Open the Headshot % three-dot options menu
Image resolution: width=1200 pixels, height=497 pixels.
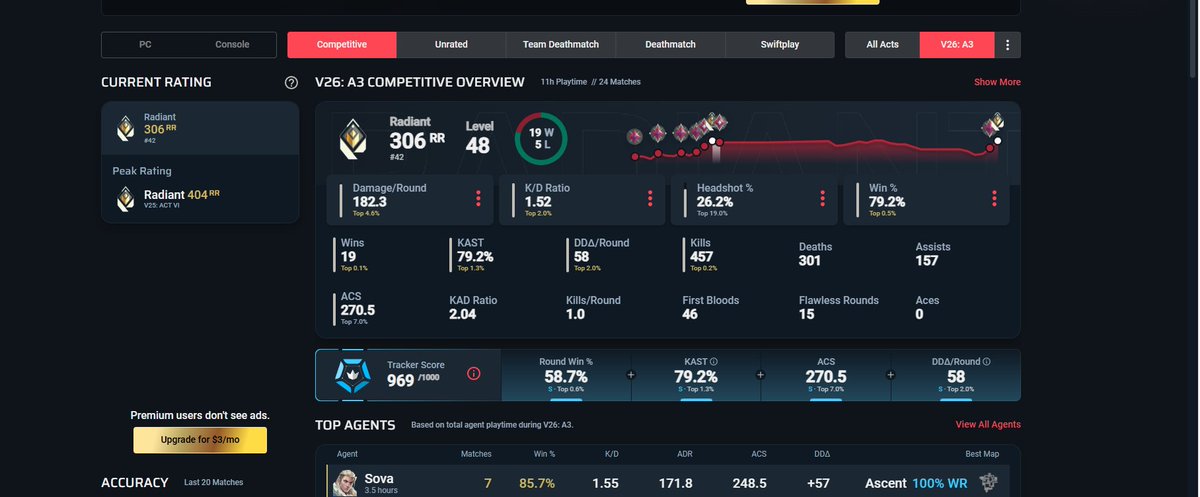point(822,198)
